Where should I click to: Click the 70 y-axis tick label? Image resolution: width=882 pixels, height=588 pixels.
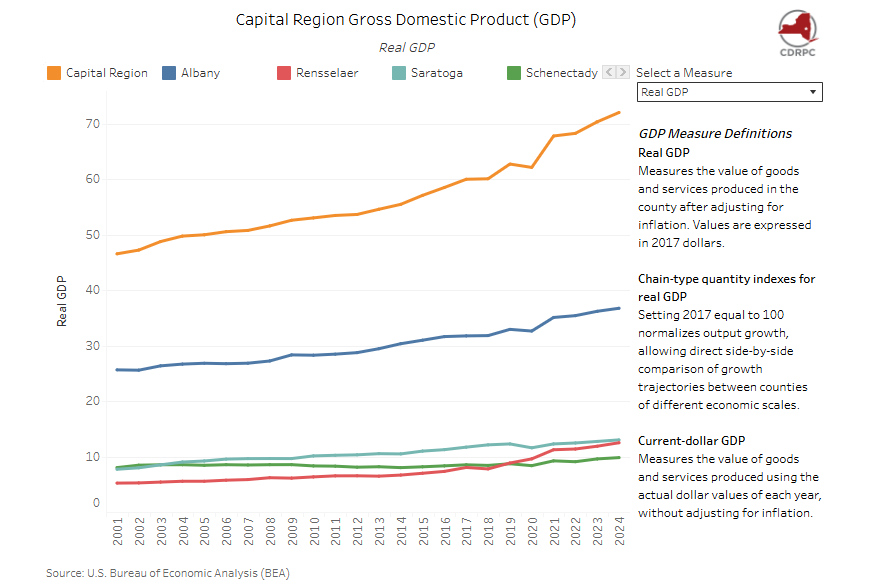click(x=93, y=124)
